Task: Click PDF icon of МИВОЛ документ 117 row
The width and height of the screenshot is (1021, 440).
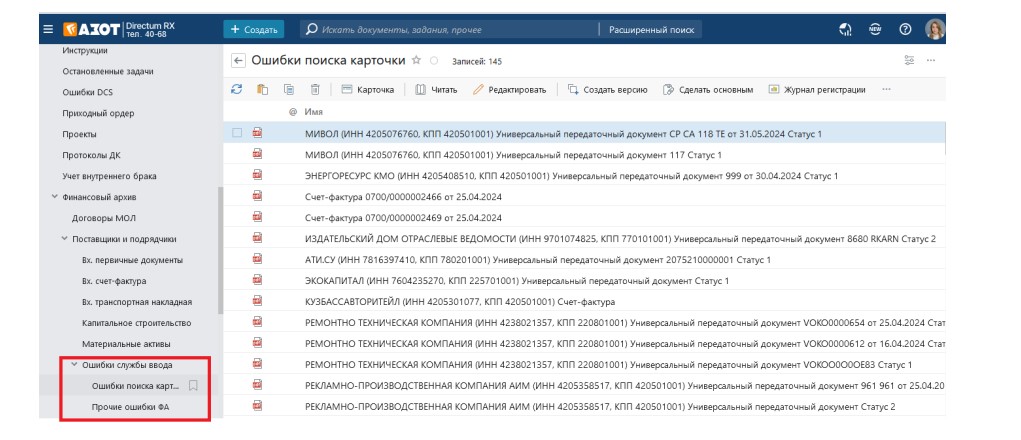Action: click(x=258, y=154)
